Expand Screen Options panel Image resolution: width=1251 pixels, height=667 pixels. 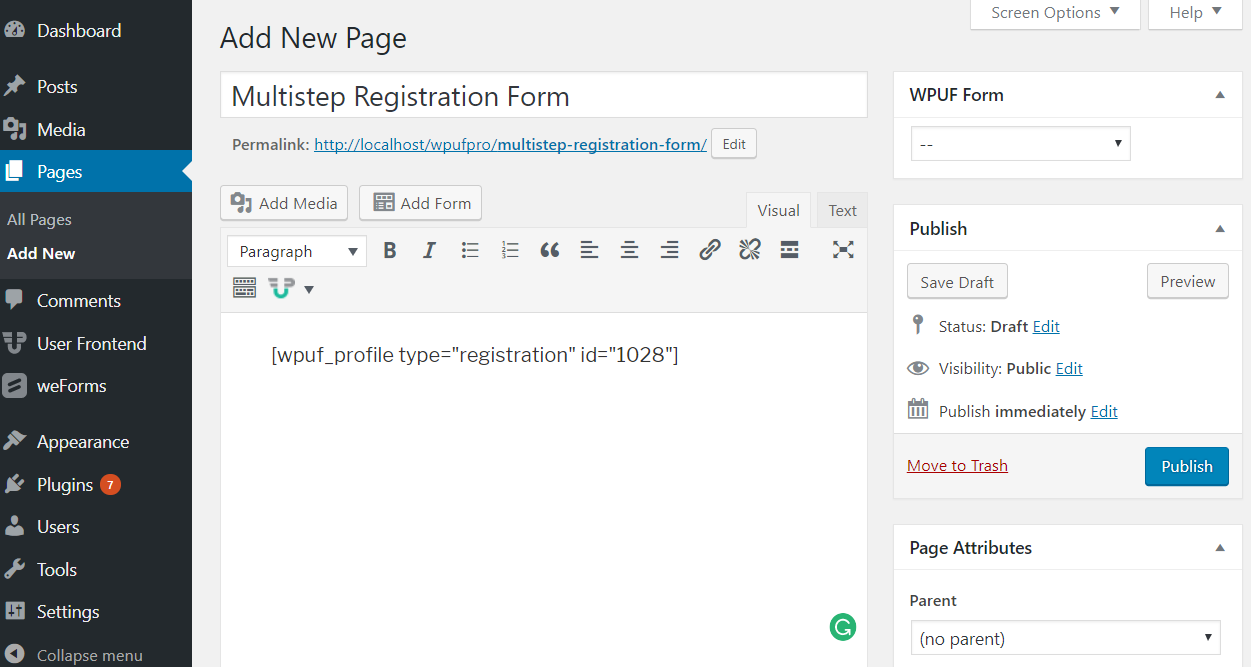coord(1055,13)
